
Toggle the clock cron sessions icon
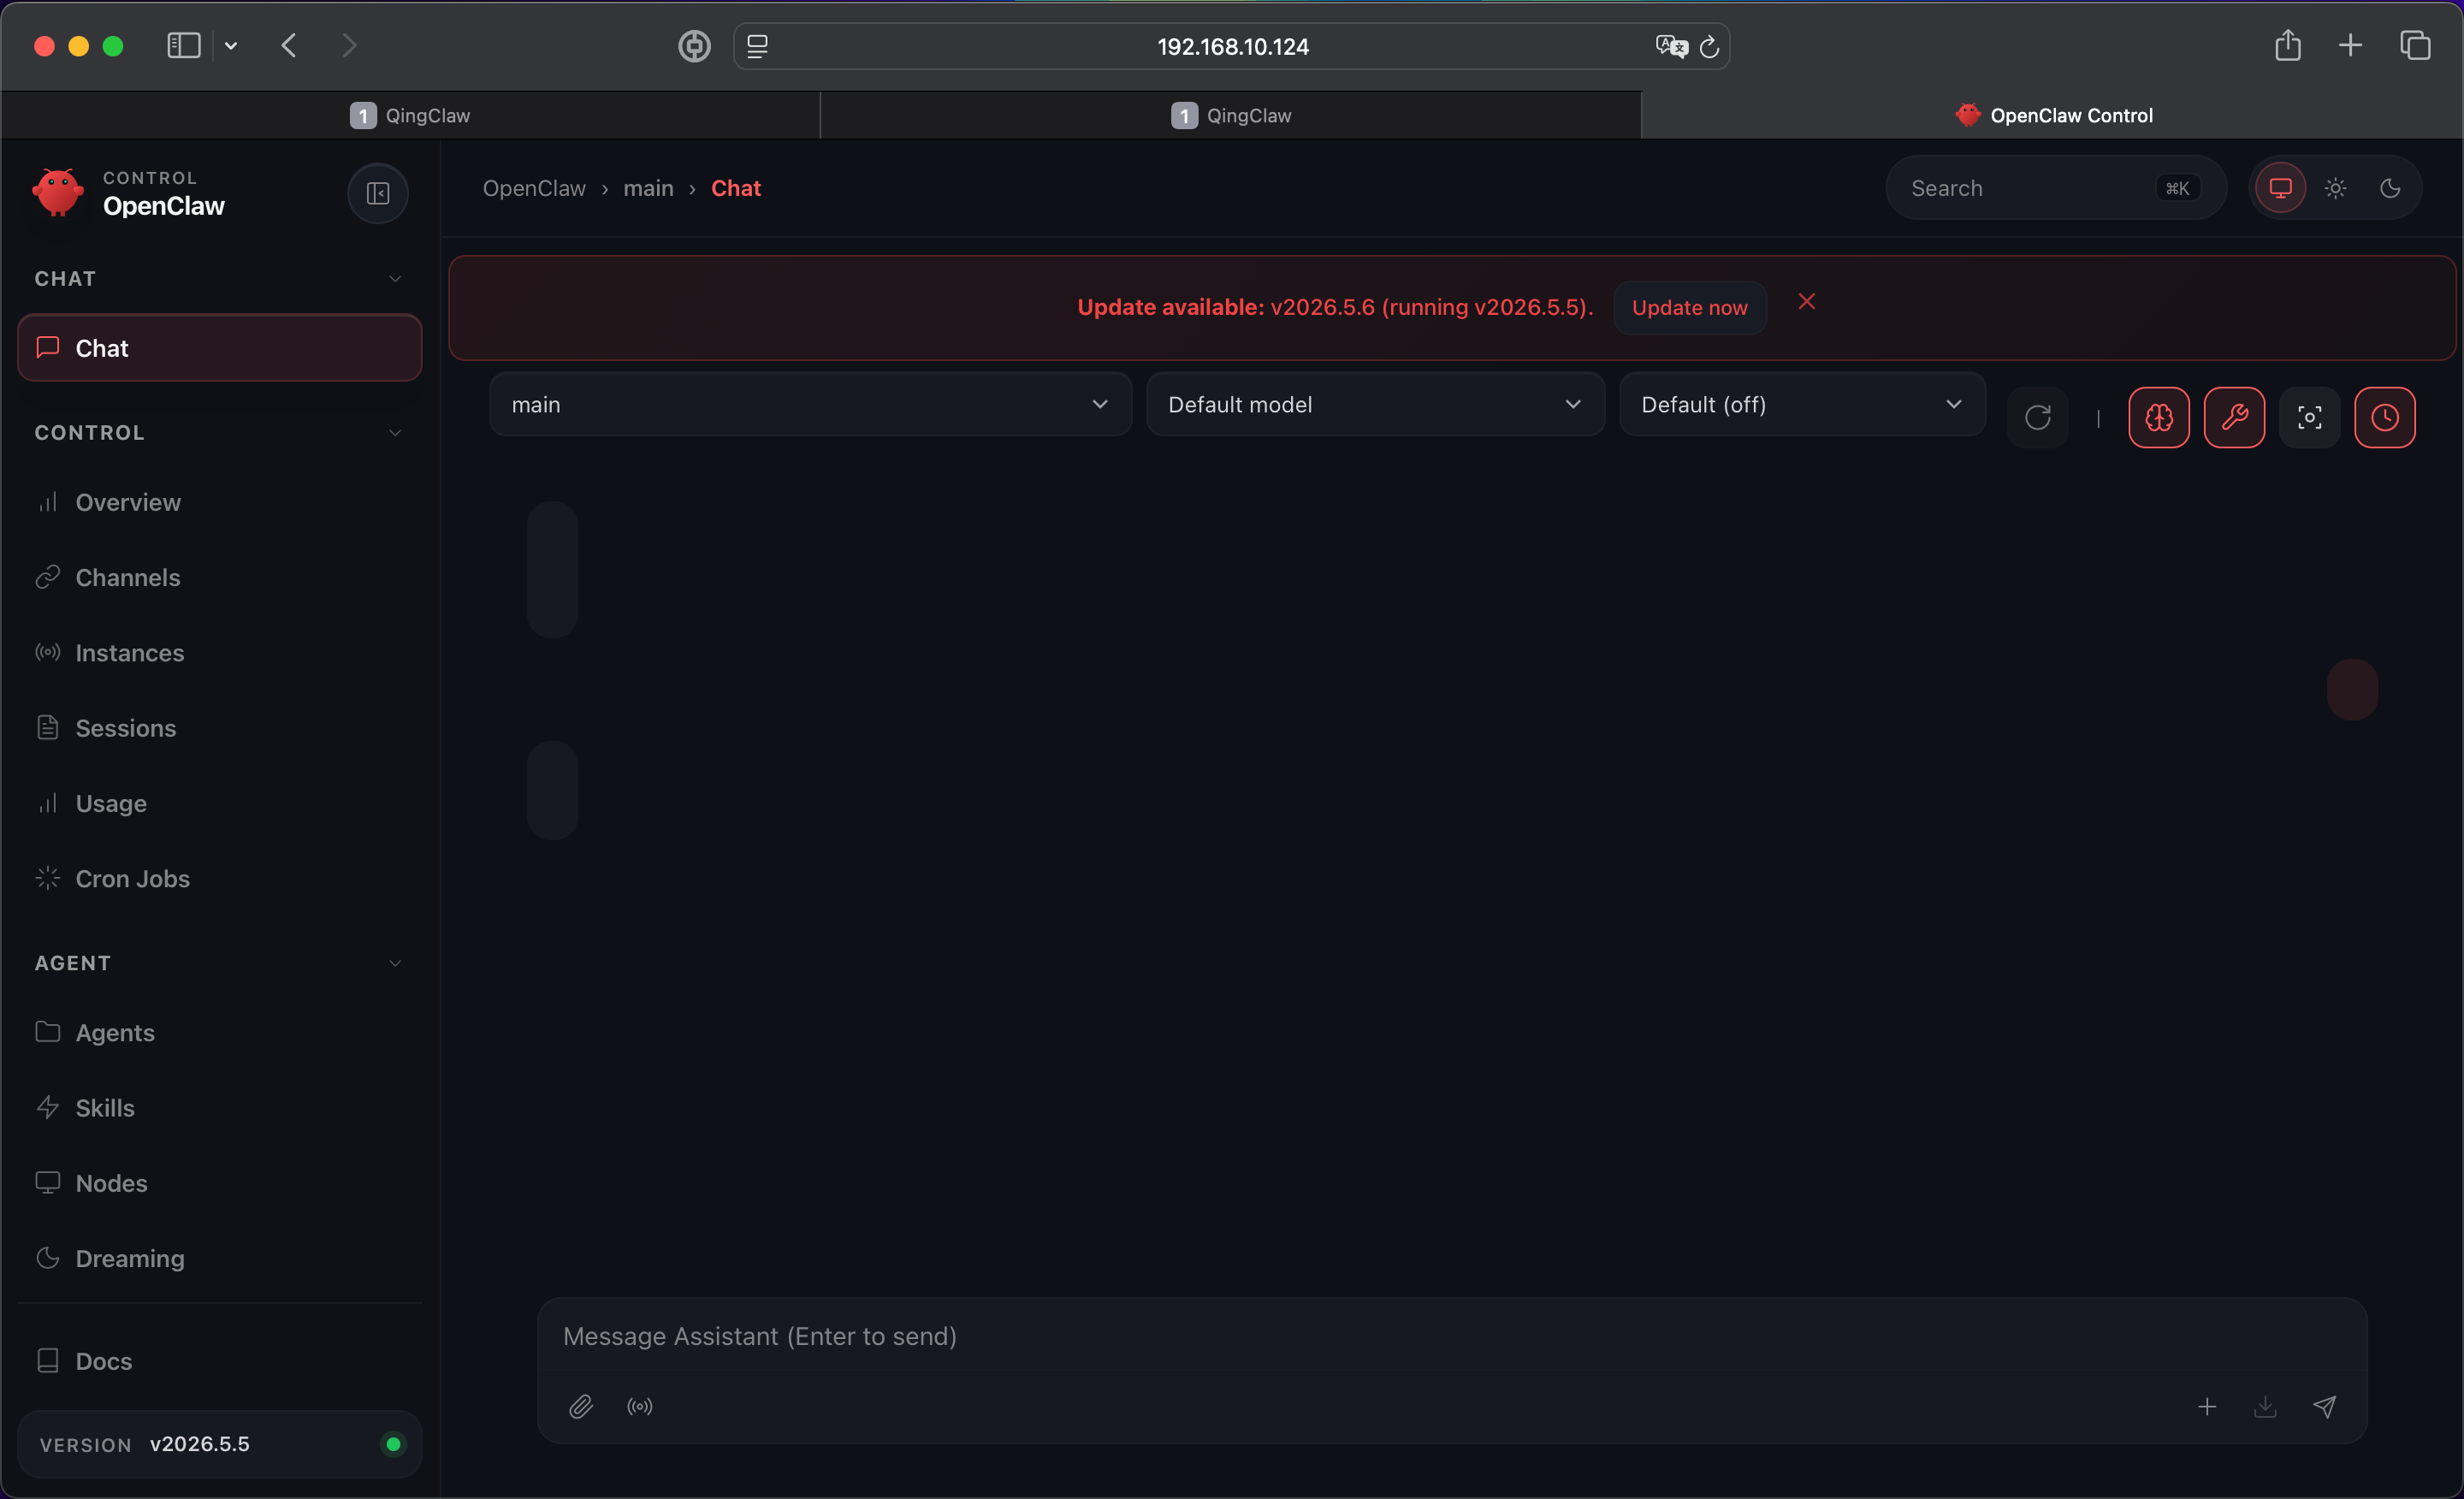pos(2384,417)
